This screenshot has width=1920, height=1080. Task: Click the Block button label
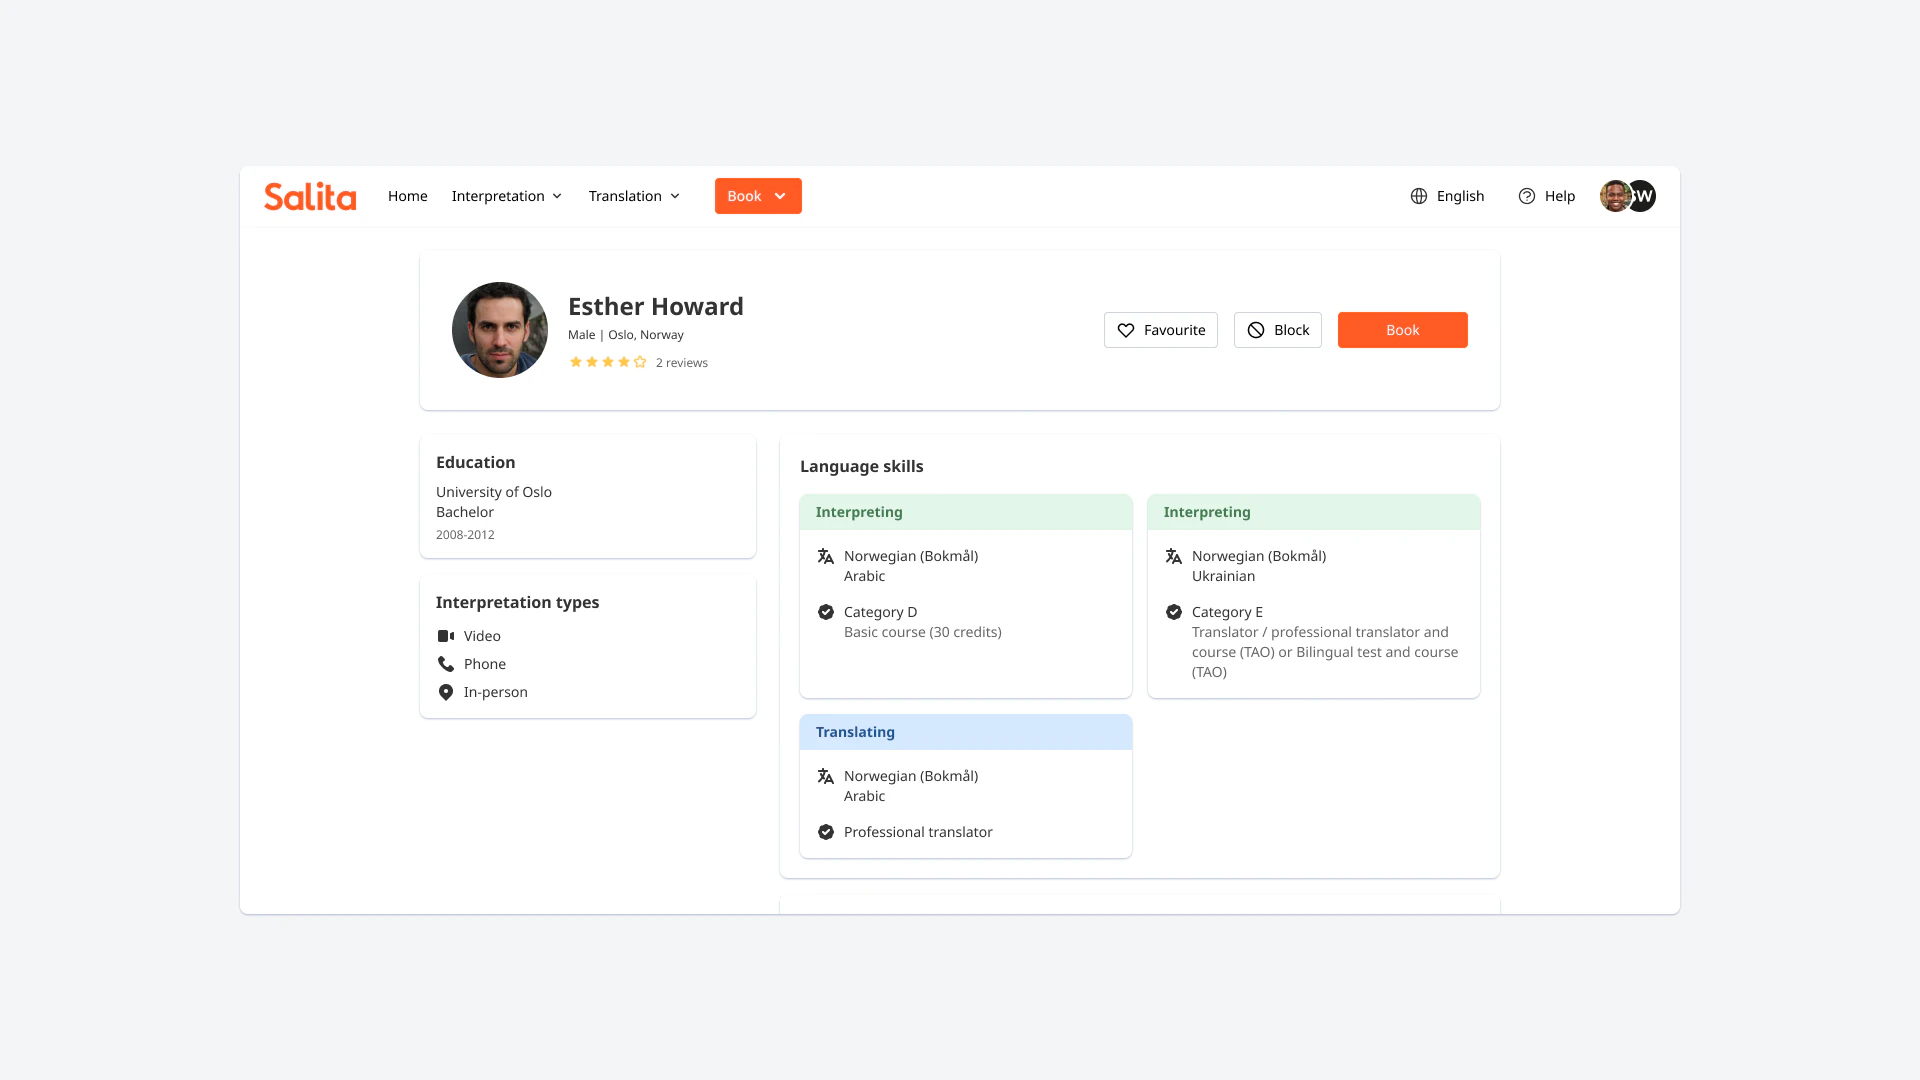point(1292,330)
